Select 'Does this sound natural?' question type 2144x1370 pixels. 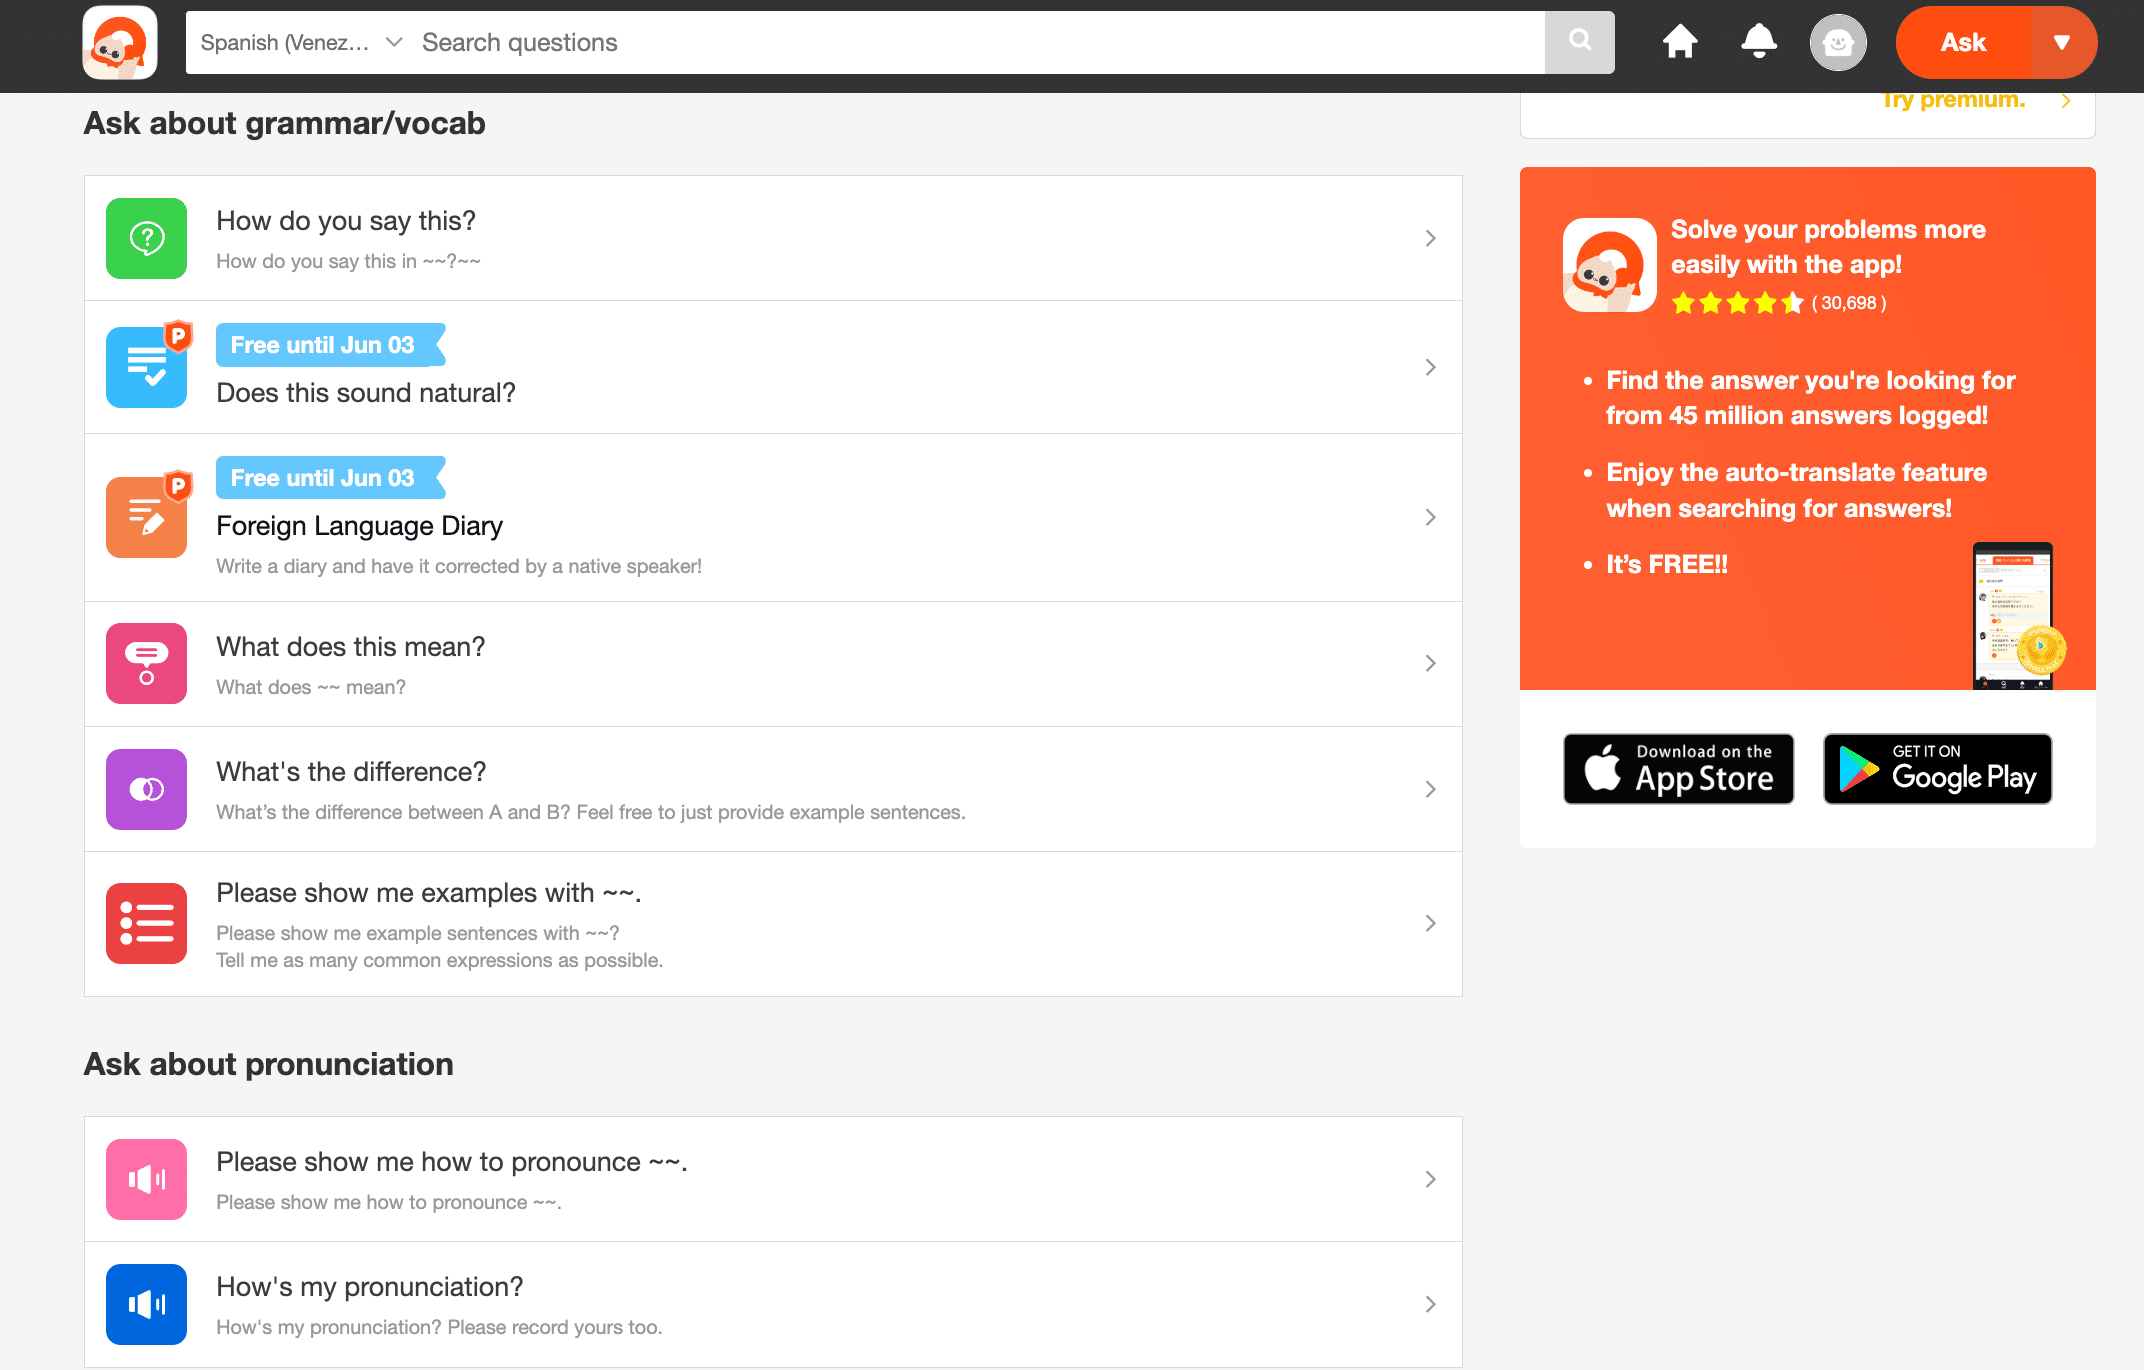366,393
